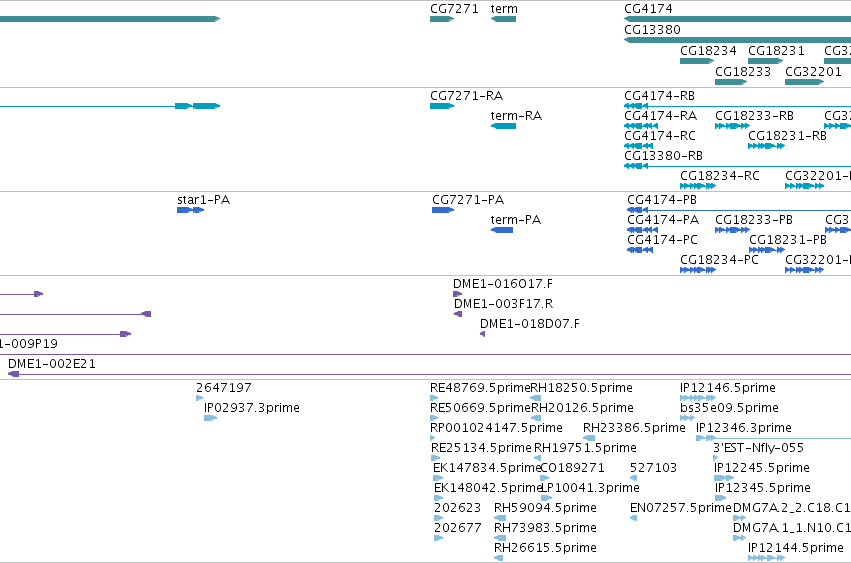851x563 pixels.
Task: Select the IP12345.5prime EST
Action: (x=720, y=498)
